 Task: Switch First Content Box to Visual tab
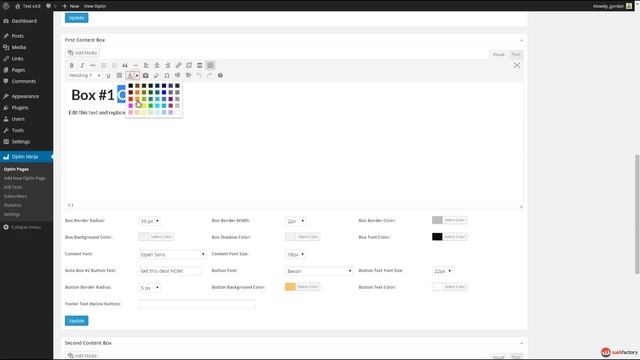498,54
